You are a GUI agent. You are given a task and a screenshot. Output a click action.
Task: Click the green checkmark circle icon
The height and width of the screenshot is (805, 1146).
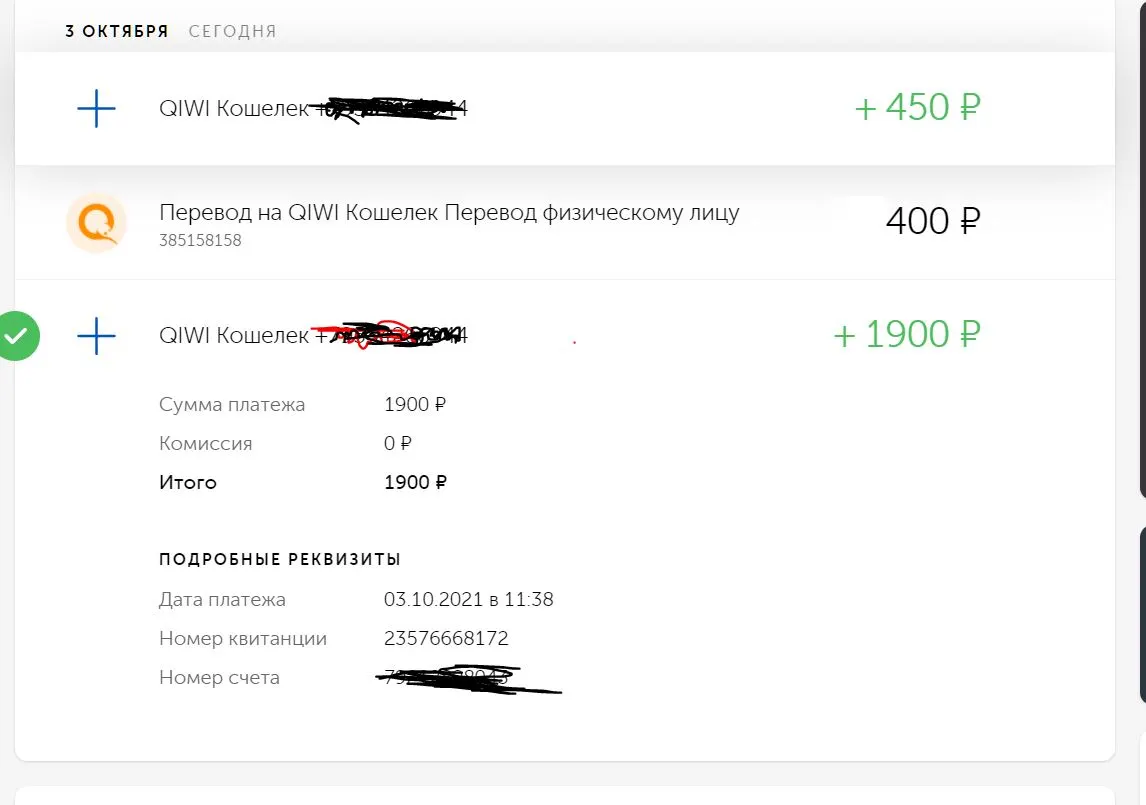16,336
